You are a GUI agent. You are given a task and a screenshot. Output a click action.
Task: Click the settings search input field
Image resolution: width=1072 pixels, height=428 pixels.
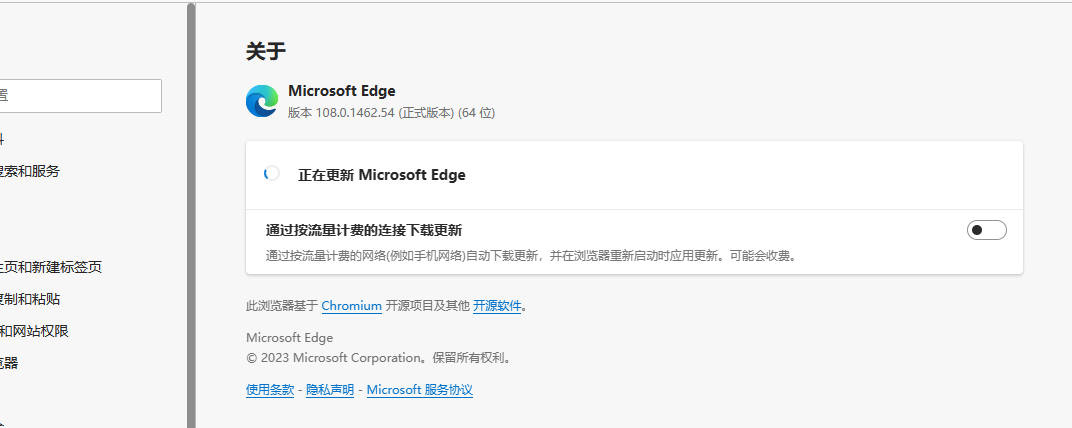(x=81, y=96)
